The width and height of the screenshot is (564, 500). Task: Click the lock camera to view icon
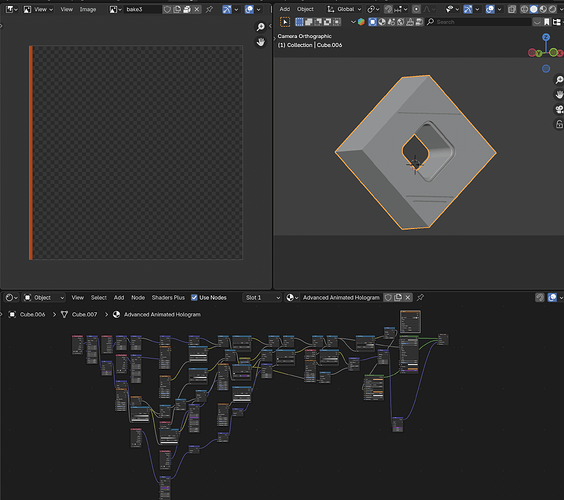click(x=559, y=124)
